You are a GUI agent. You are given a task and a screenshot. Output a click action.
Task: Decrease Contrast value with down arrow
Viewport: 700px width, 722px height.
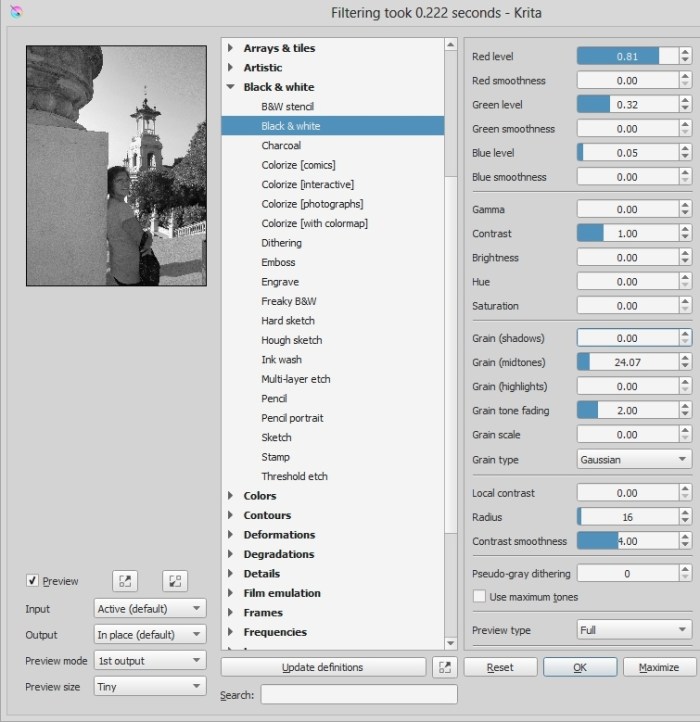pos(685,238)
